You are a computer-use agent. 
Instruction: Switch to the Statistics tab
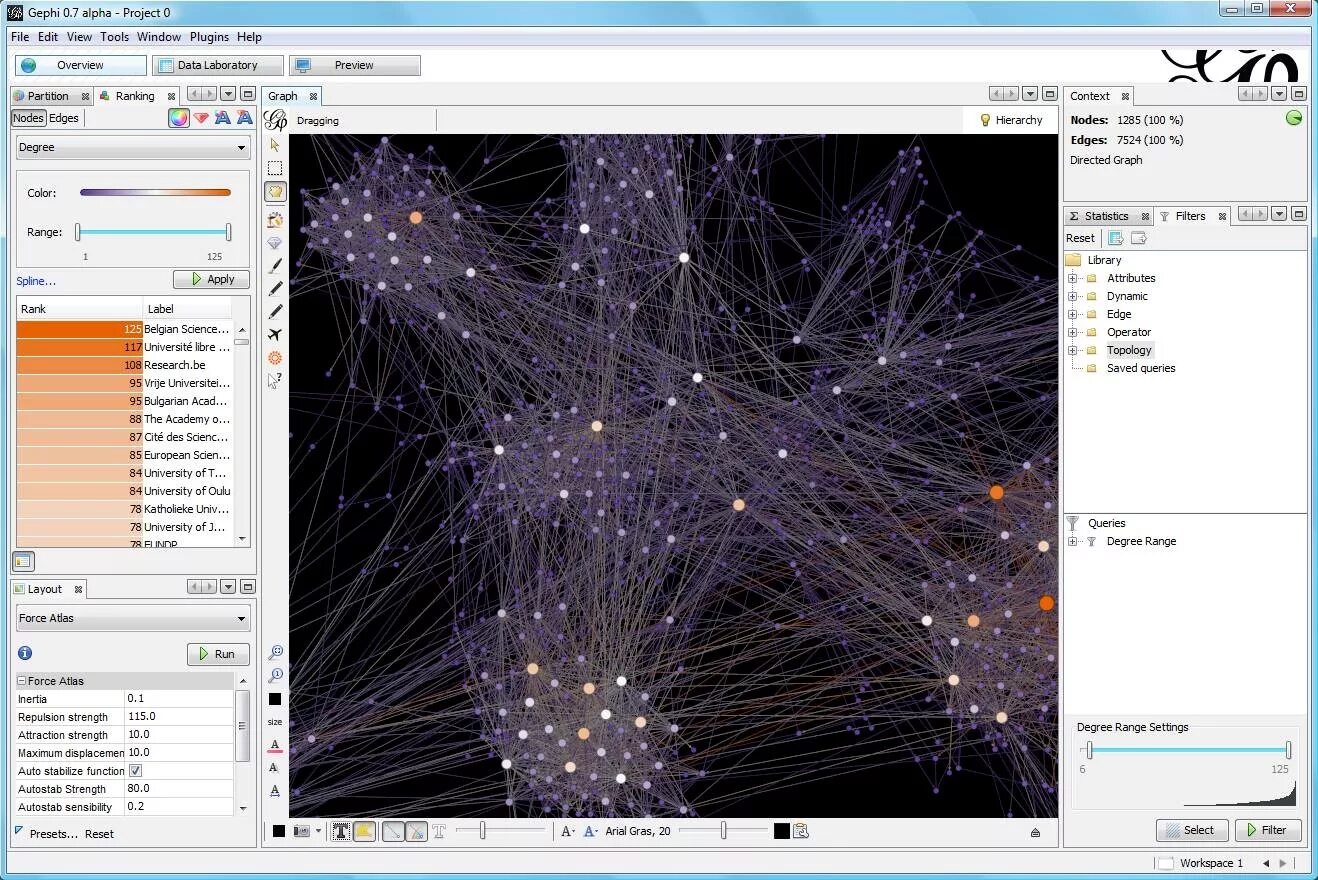coord(1106,216)
